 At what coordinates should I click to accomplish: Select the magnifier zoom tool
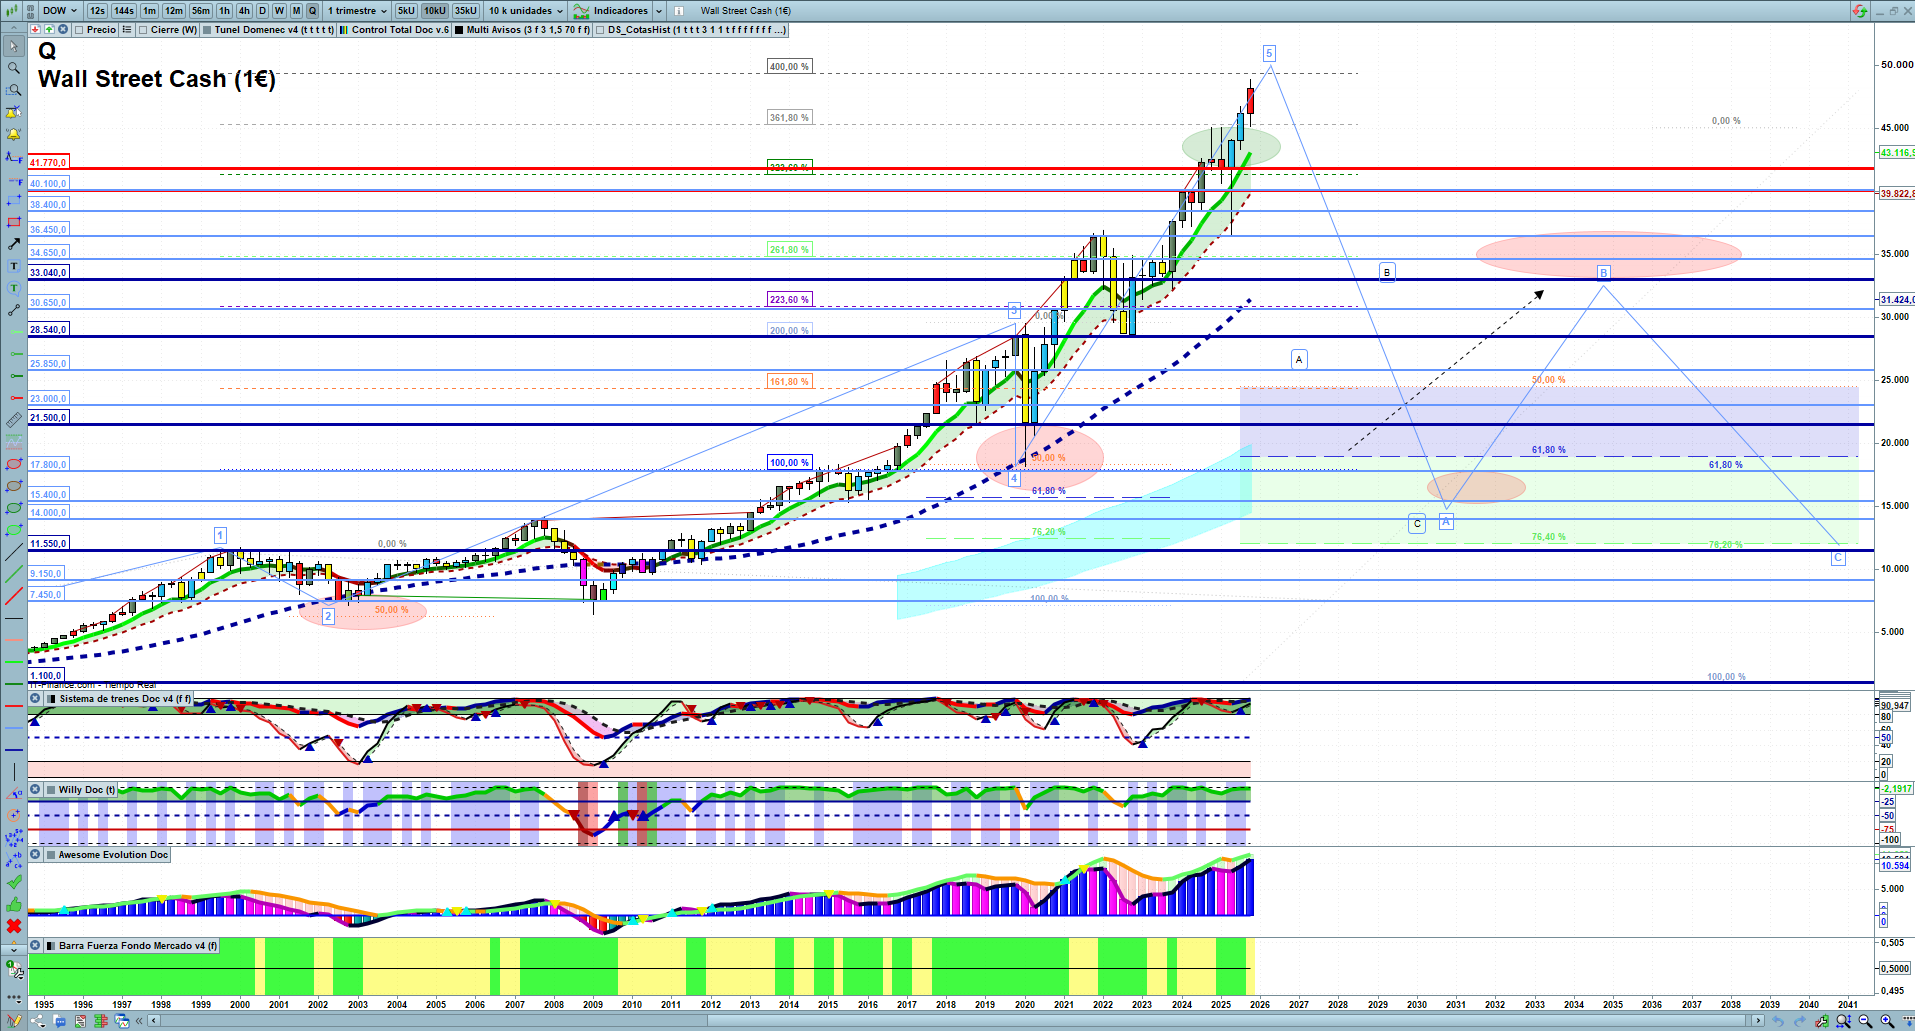pos(14,68)
